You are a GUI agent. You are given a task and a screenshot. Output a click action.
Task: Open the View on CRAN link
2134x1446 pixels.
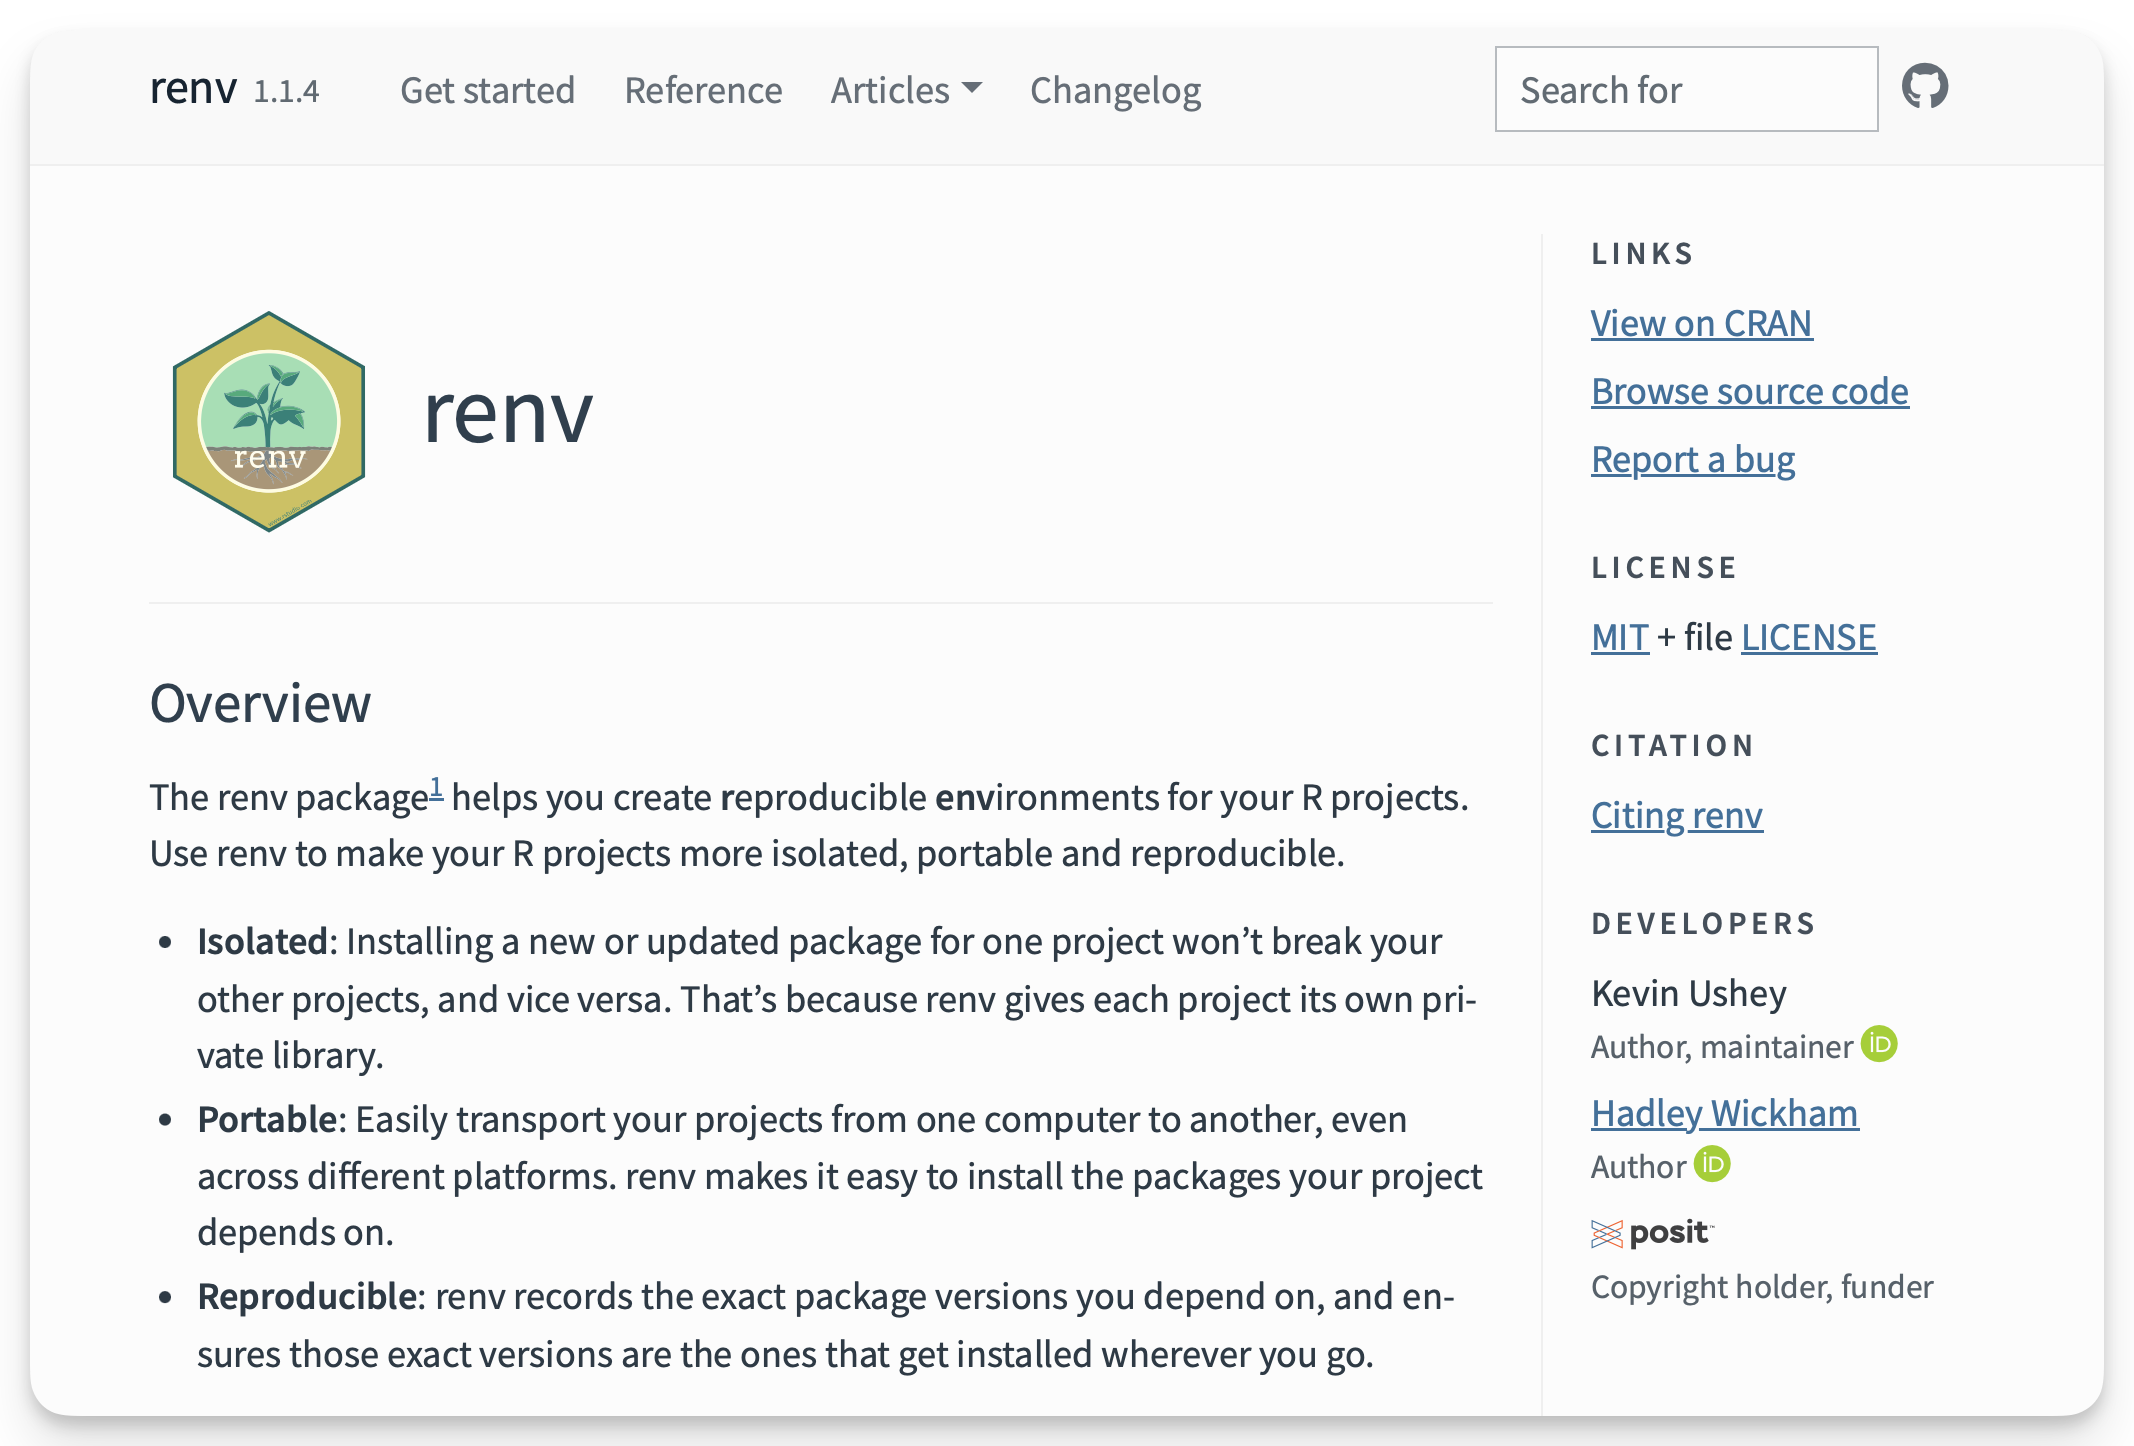(x=1701, y=323)
